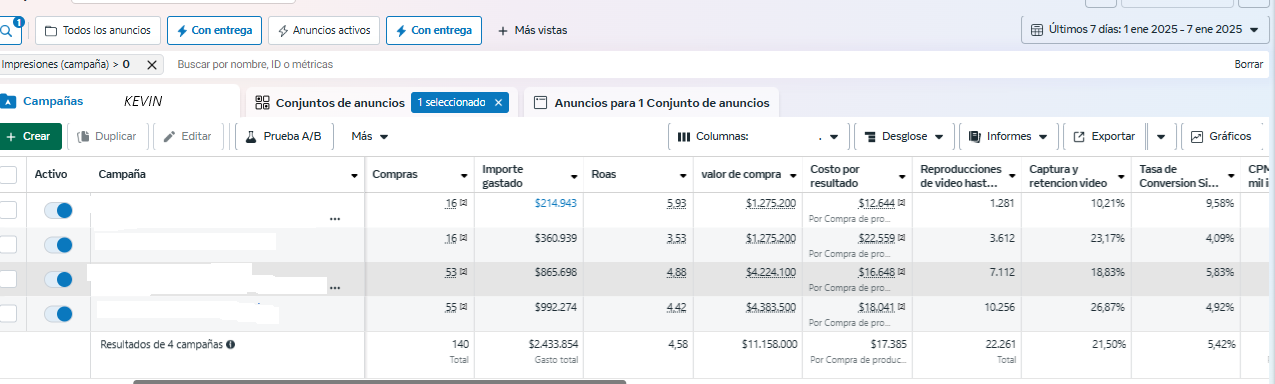Click the video plays value 10.256
This screenshot has height=384, width=1275.
tap(998, 307)
